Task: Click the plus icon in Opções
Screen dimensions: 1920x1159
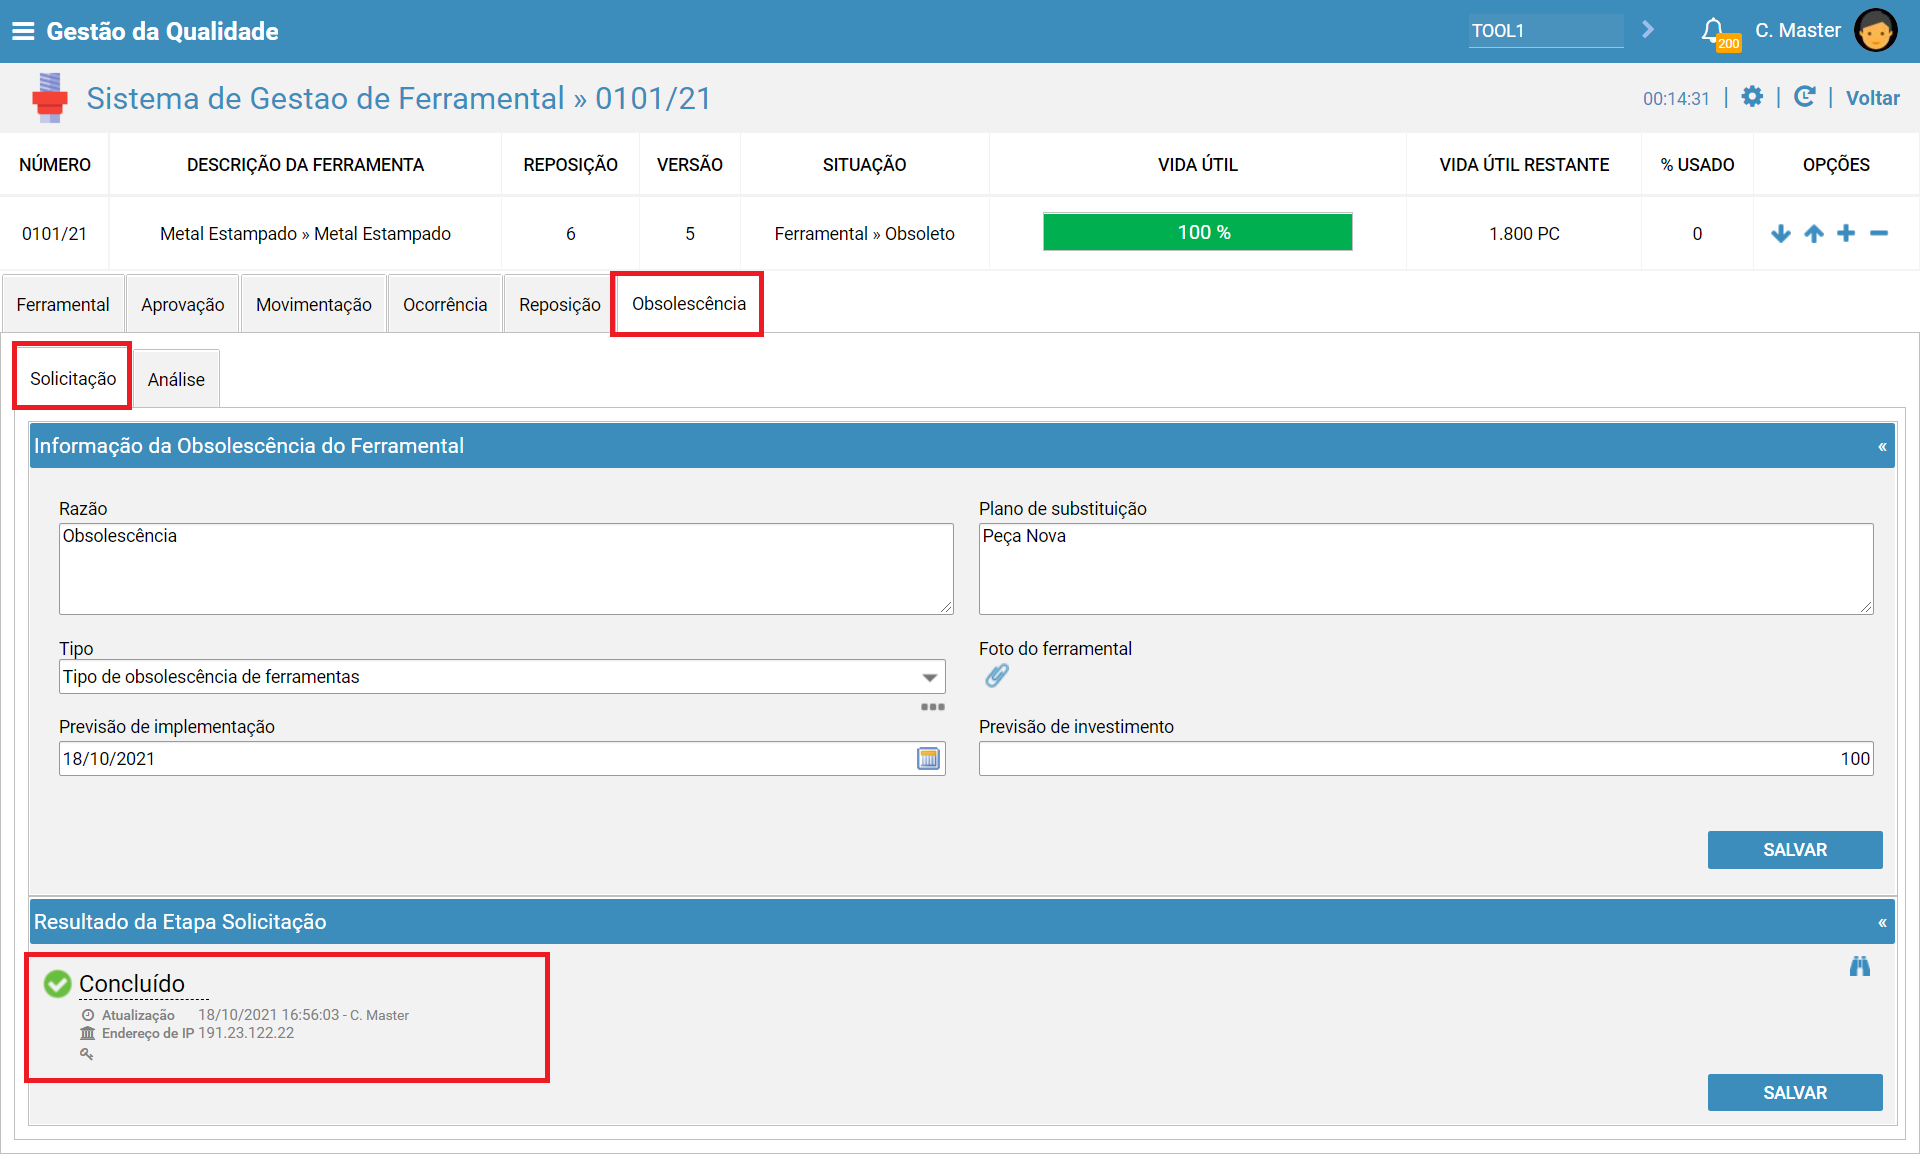Action: (x=1846, y=234)
